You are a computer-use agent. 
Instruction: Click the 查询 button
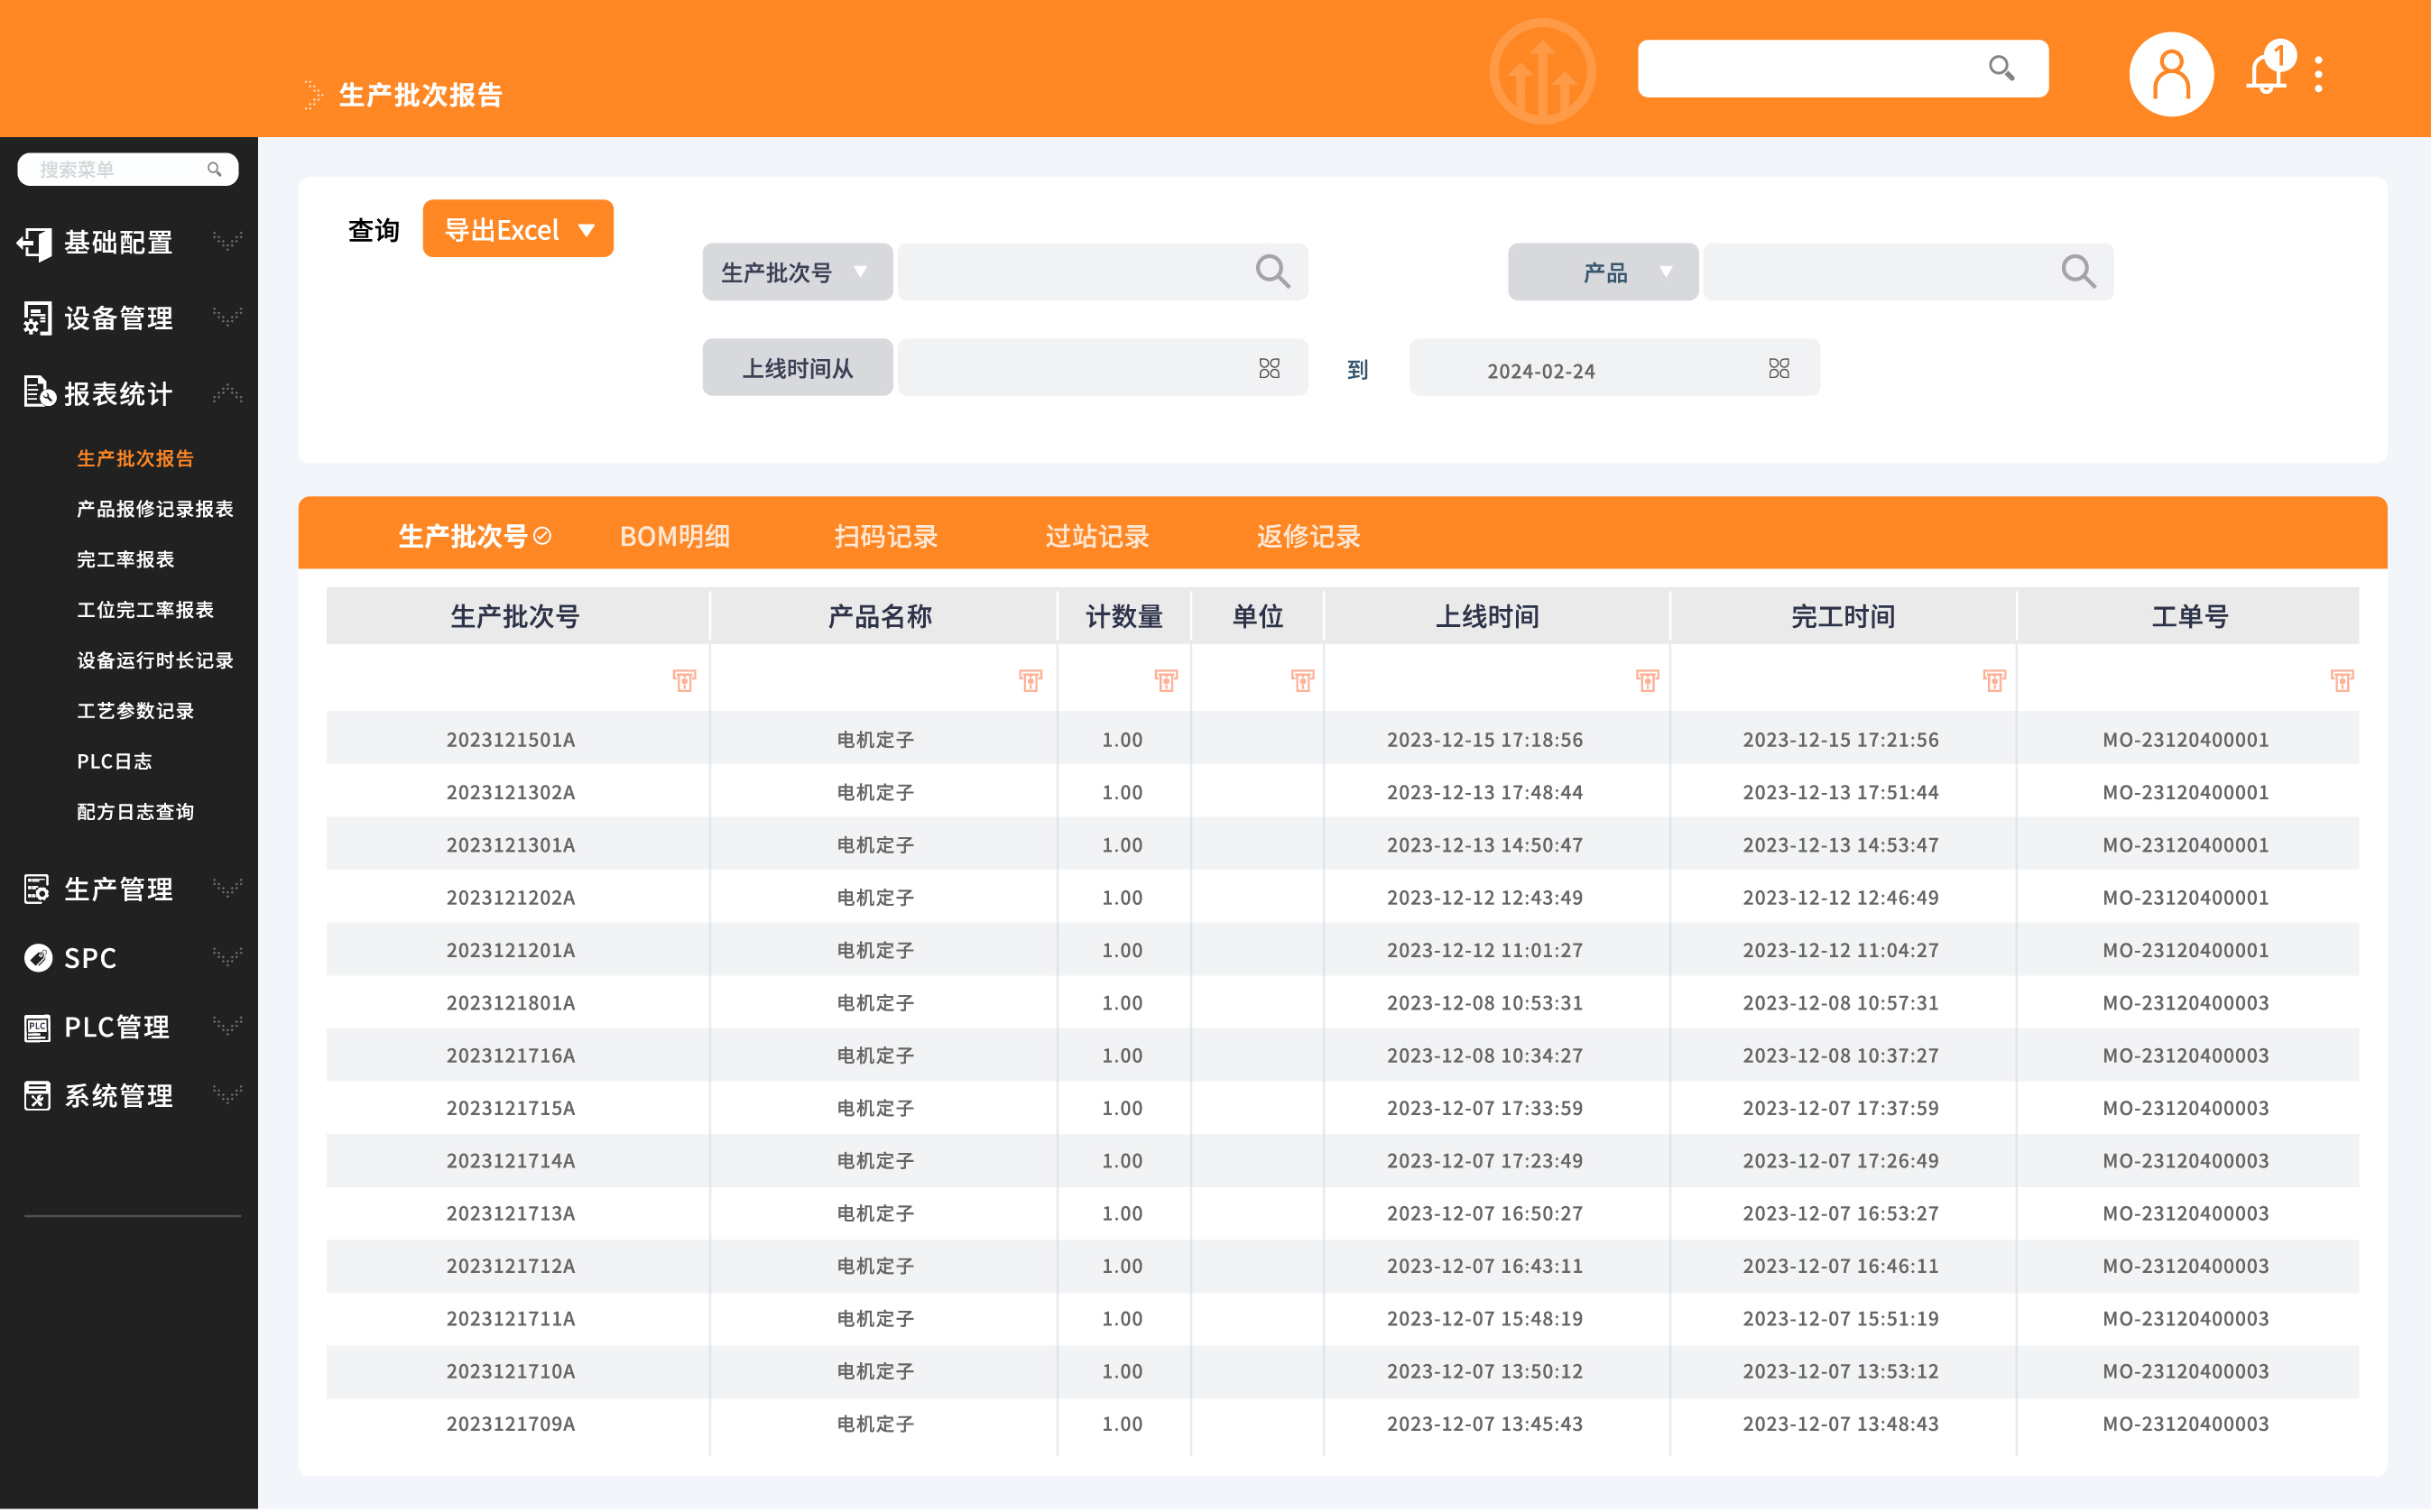(373, 231)
